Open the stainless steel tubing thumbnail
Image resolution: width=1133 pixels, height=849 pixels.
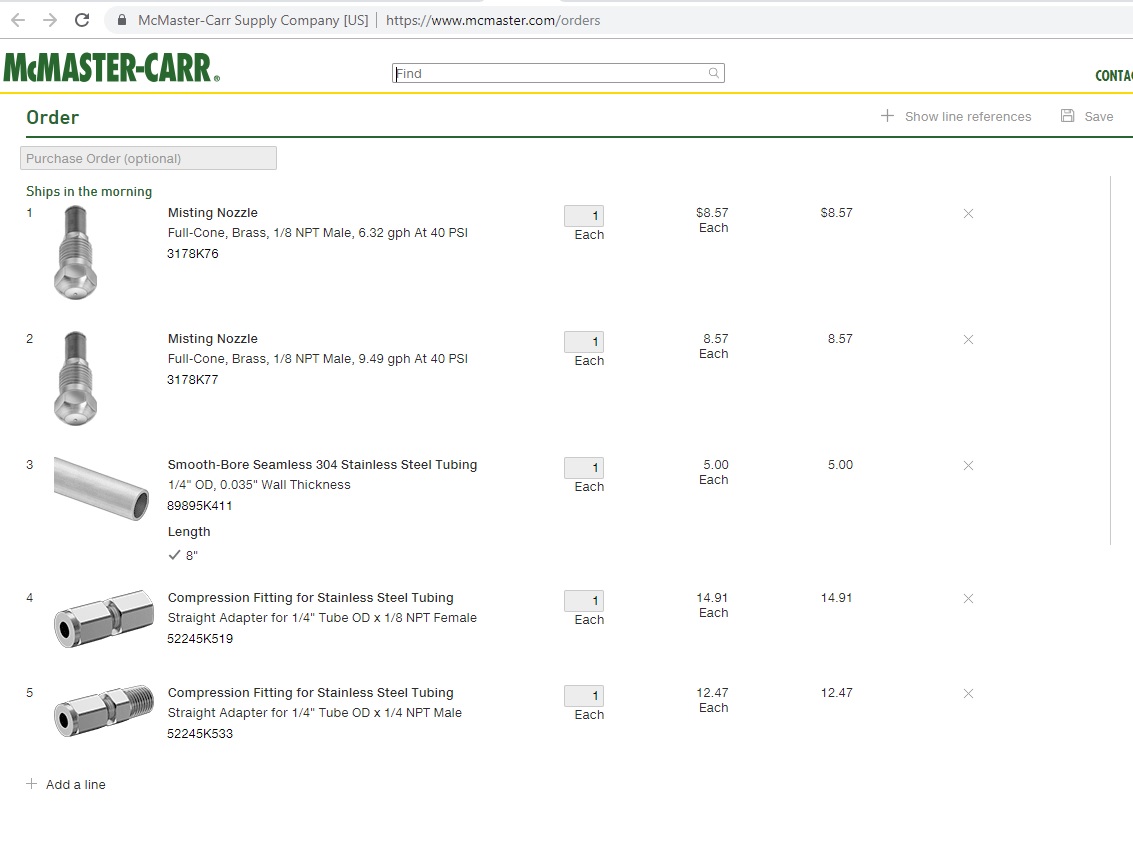(x=102, y=488)
